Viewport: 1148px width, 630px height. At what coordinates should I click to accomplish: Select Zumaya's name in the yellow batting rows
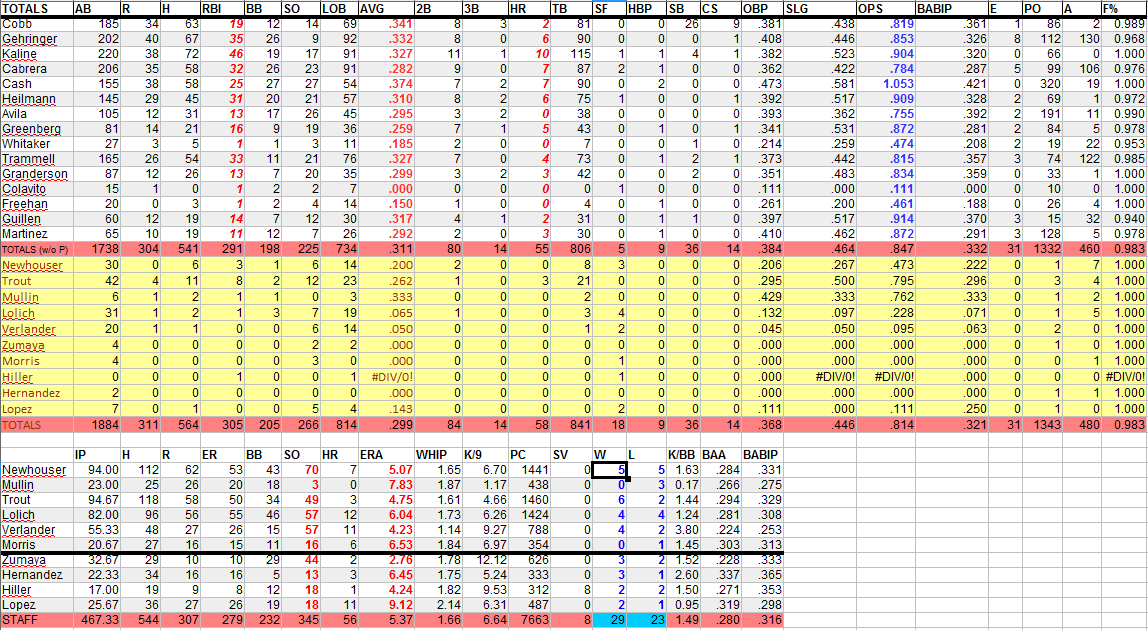point(37,346)
